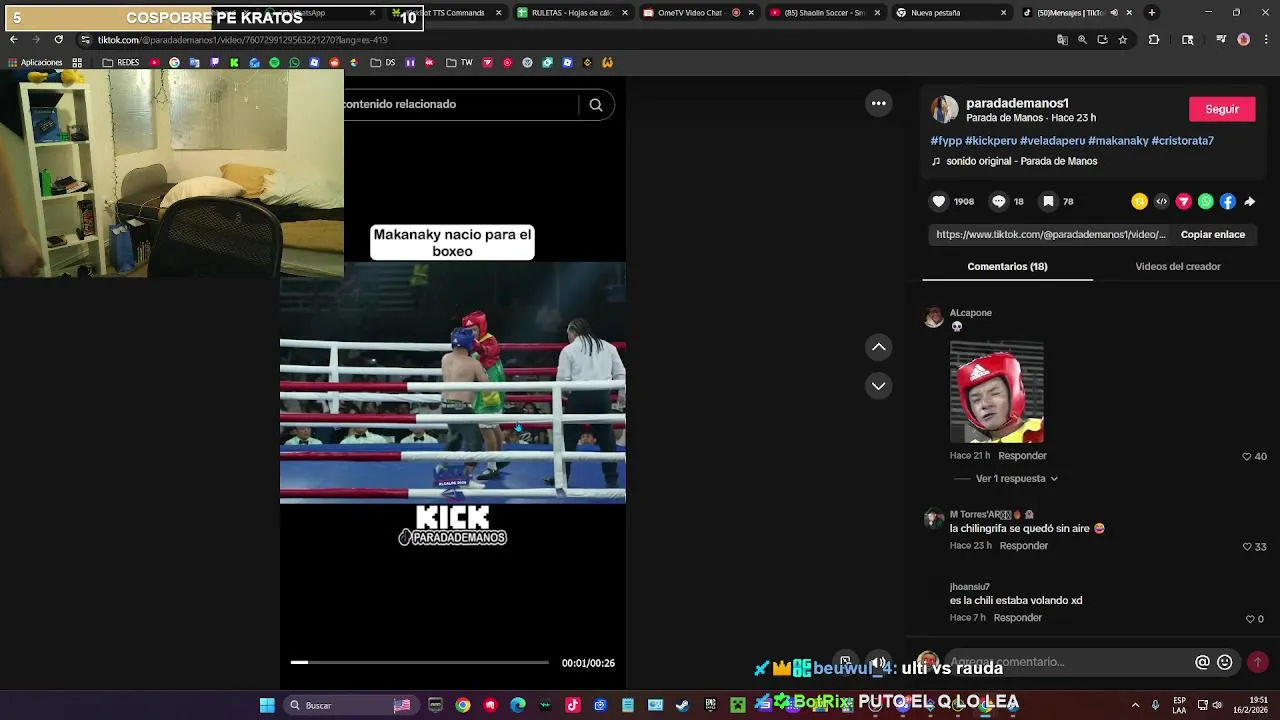This screenshot has width=1280, height=720.
Task: Click the browser address bar URL
Action: click(242, 40)
